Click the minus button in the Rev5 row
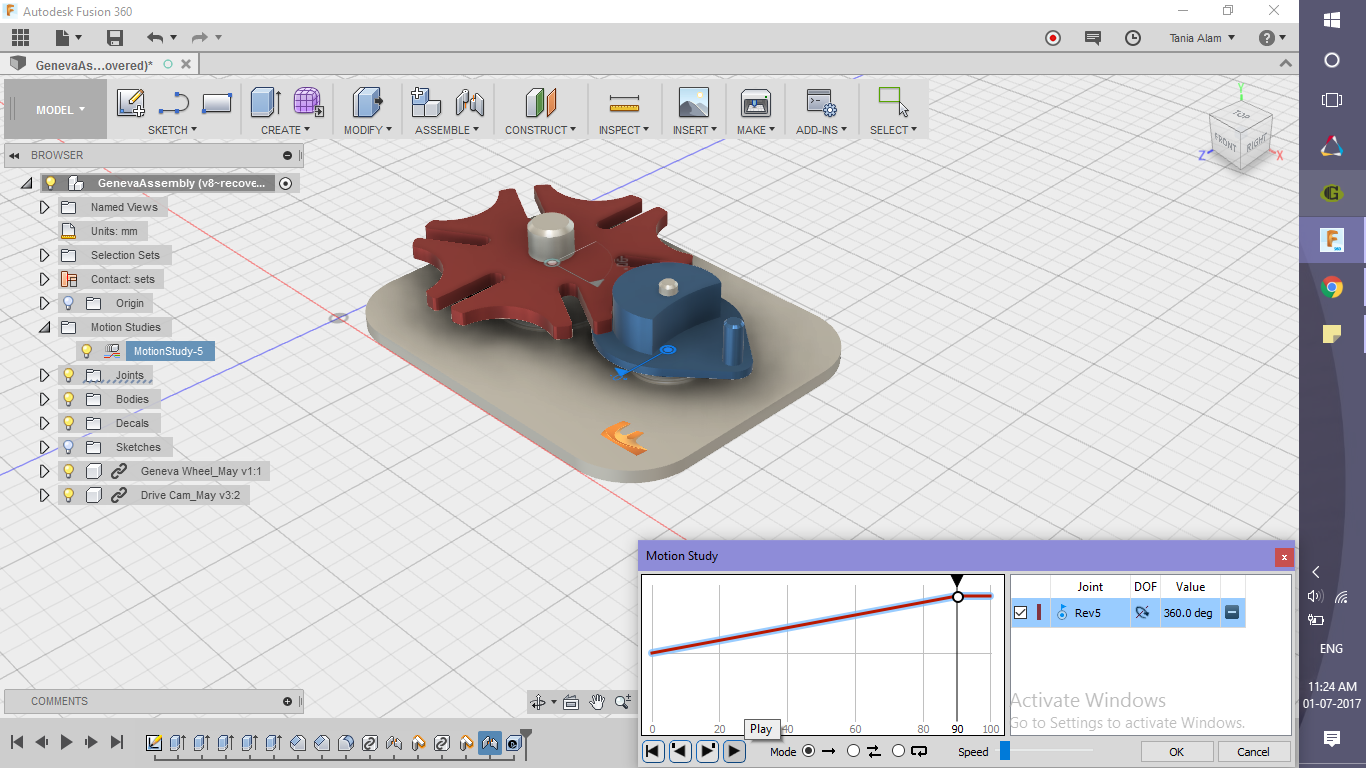The image size is (1366, 768). [1232, 613]
